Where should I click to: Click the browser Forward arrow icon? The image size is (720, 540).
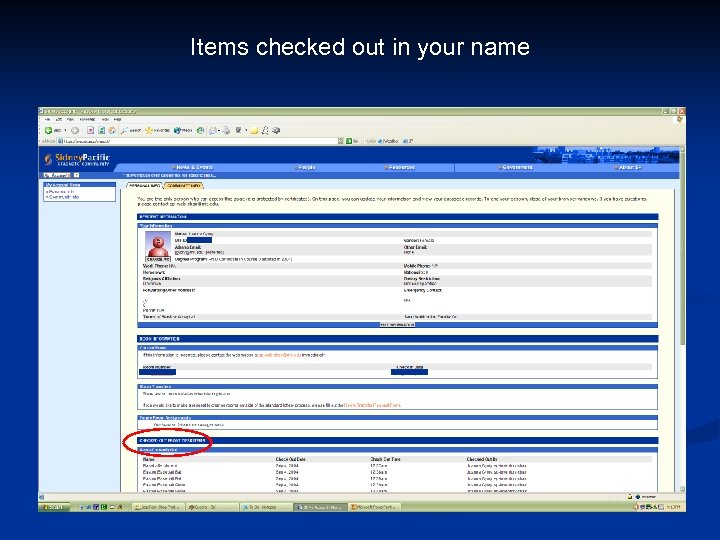[74, 130]
